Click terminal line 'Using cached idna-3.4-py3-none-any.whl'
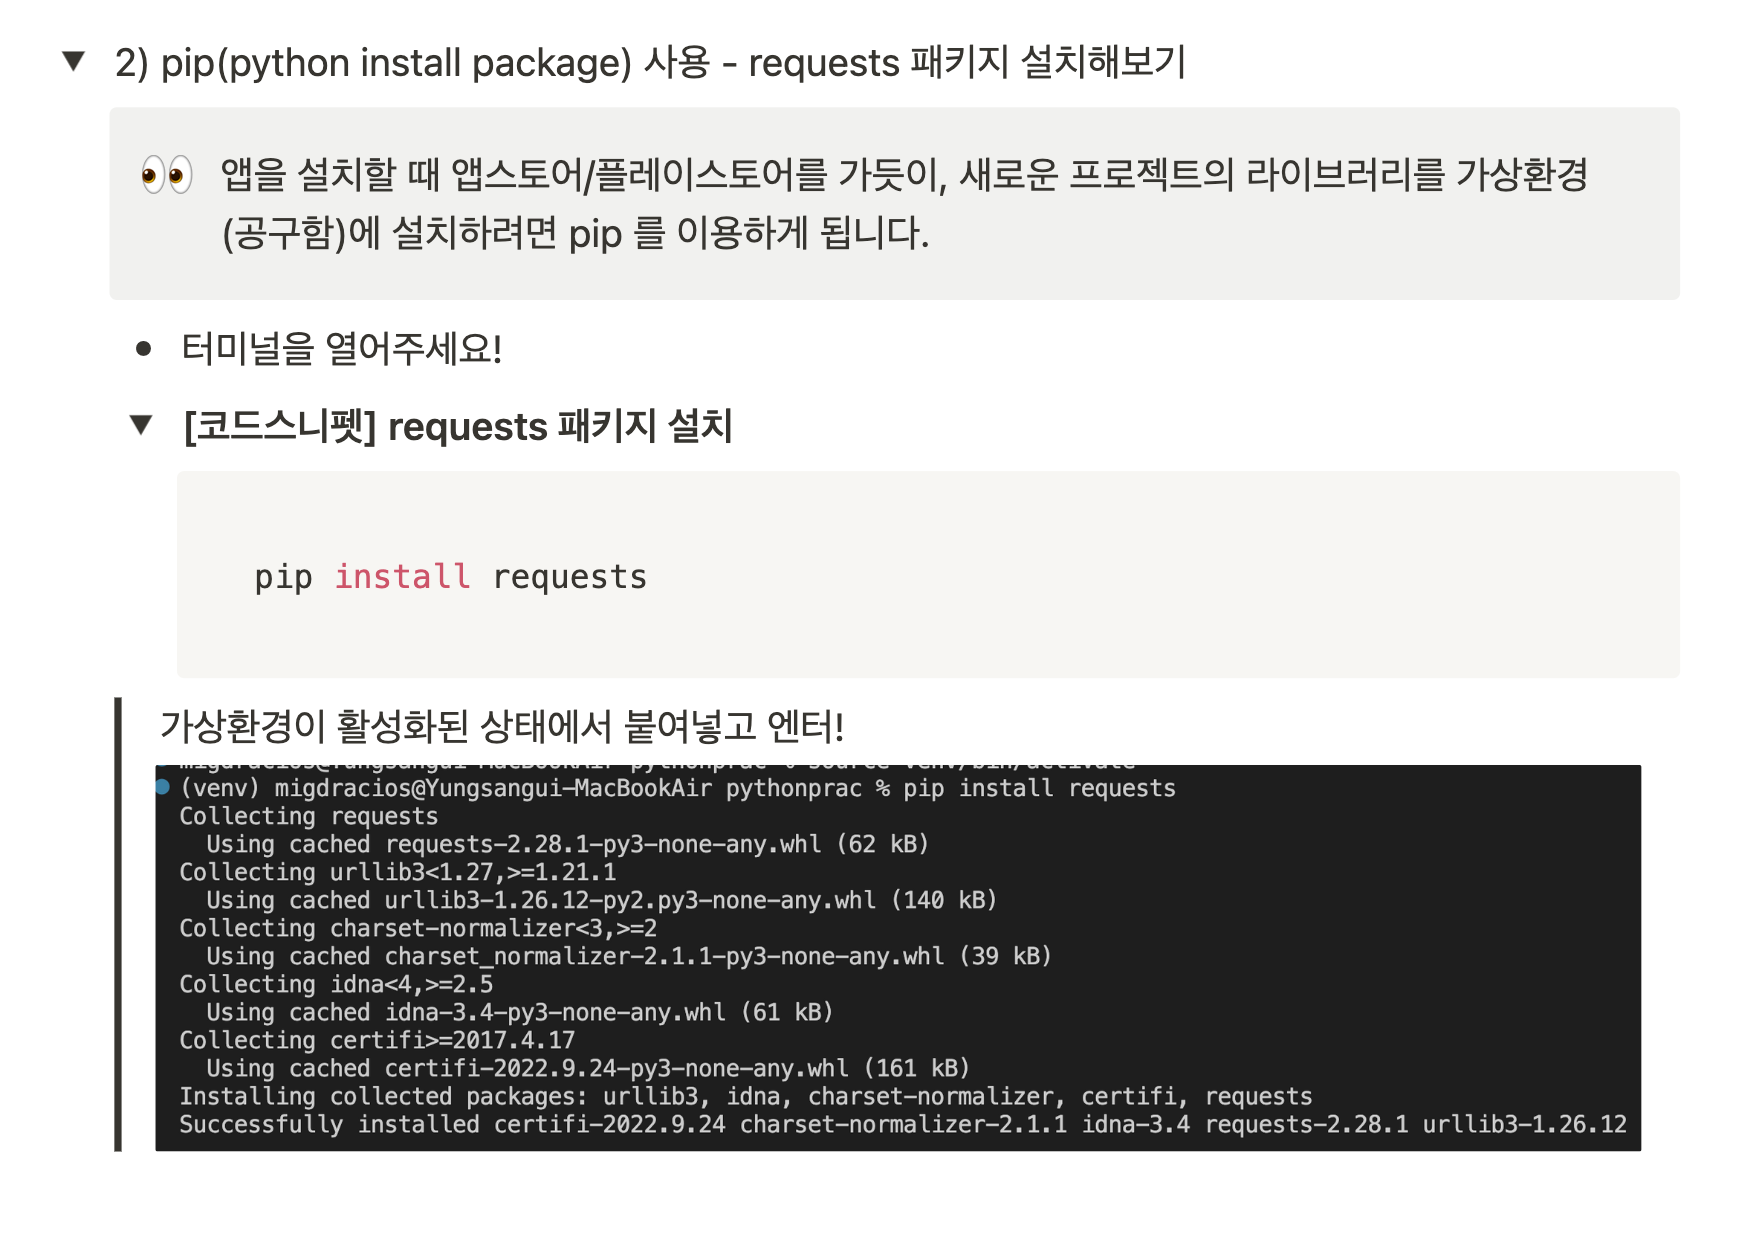The height and width of the screenshot is (1238, 1746). [x=466, y=1013]
